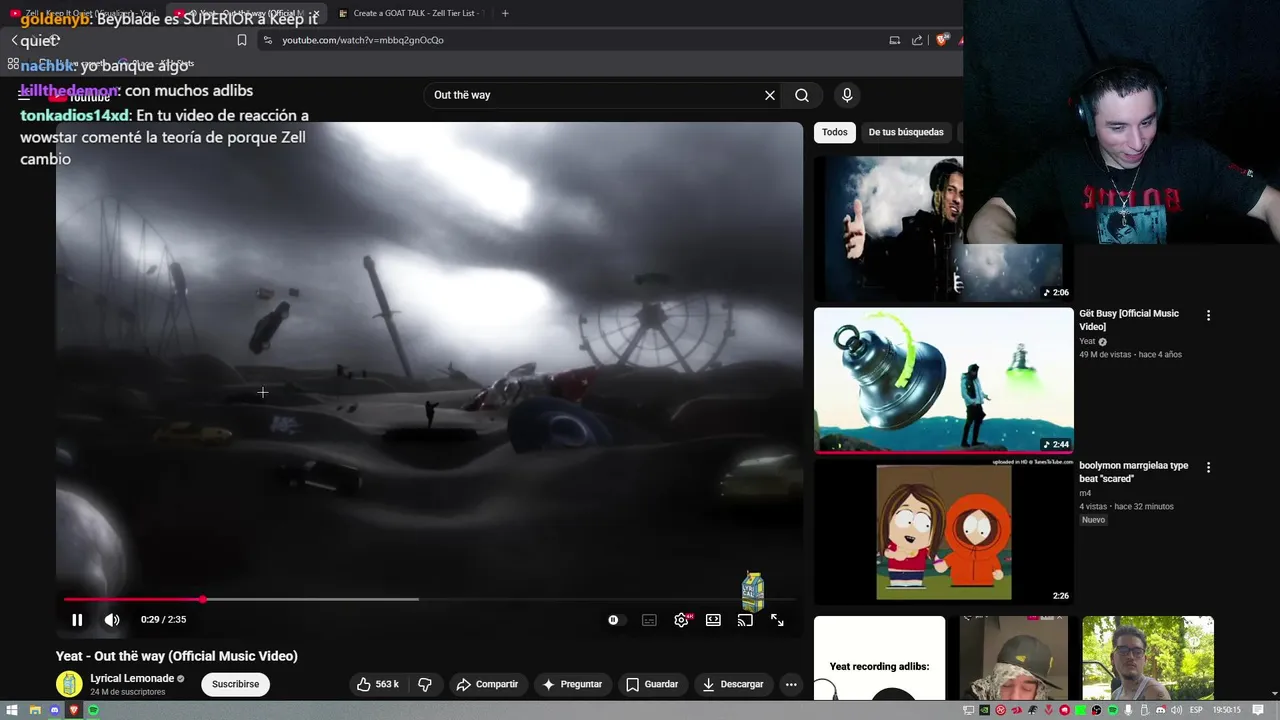1280x720 pixels.
Task: Select the De tus búsquedas chip
Action: 906,132
